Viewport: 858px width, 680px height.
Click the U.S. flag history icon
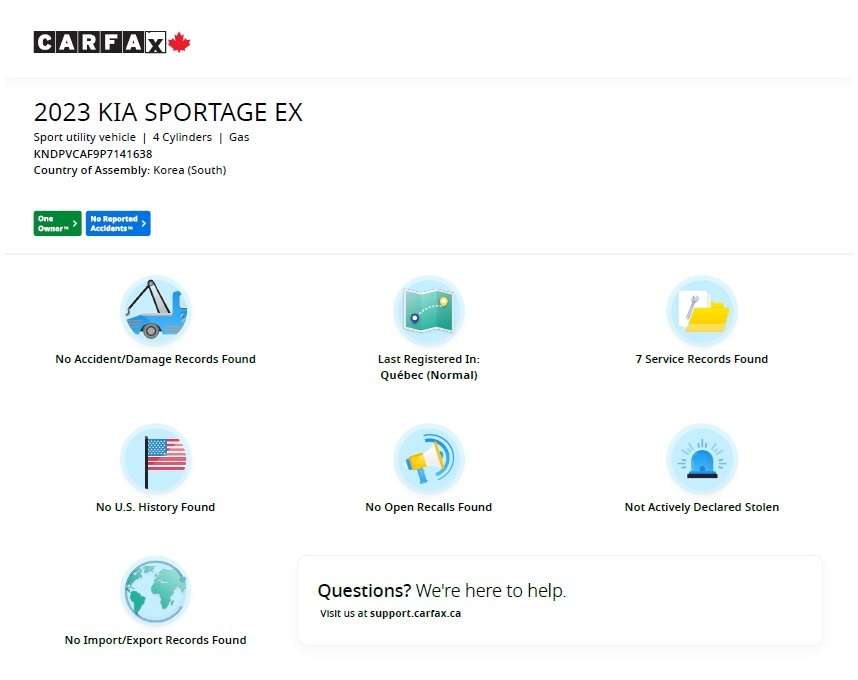pos(155,459)
